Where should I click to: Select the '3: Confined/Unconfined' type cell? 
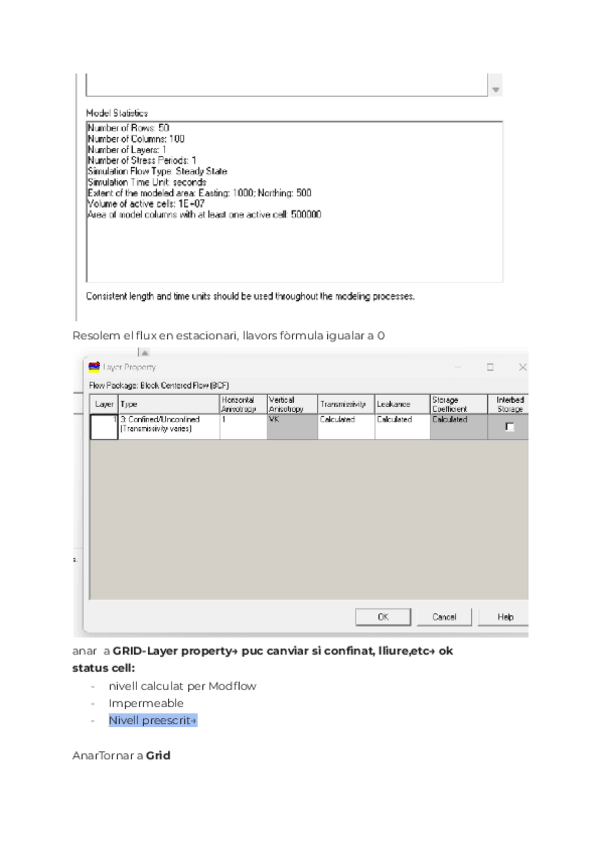pyautogui.click(x=169, y=427)
